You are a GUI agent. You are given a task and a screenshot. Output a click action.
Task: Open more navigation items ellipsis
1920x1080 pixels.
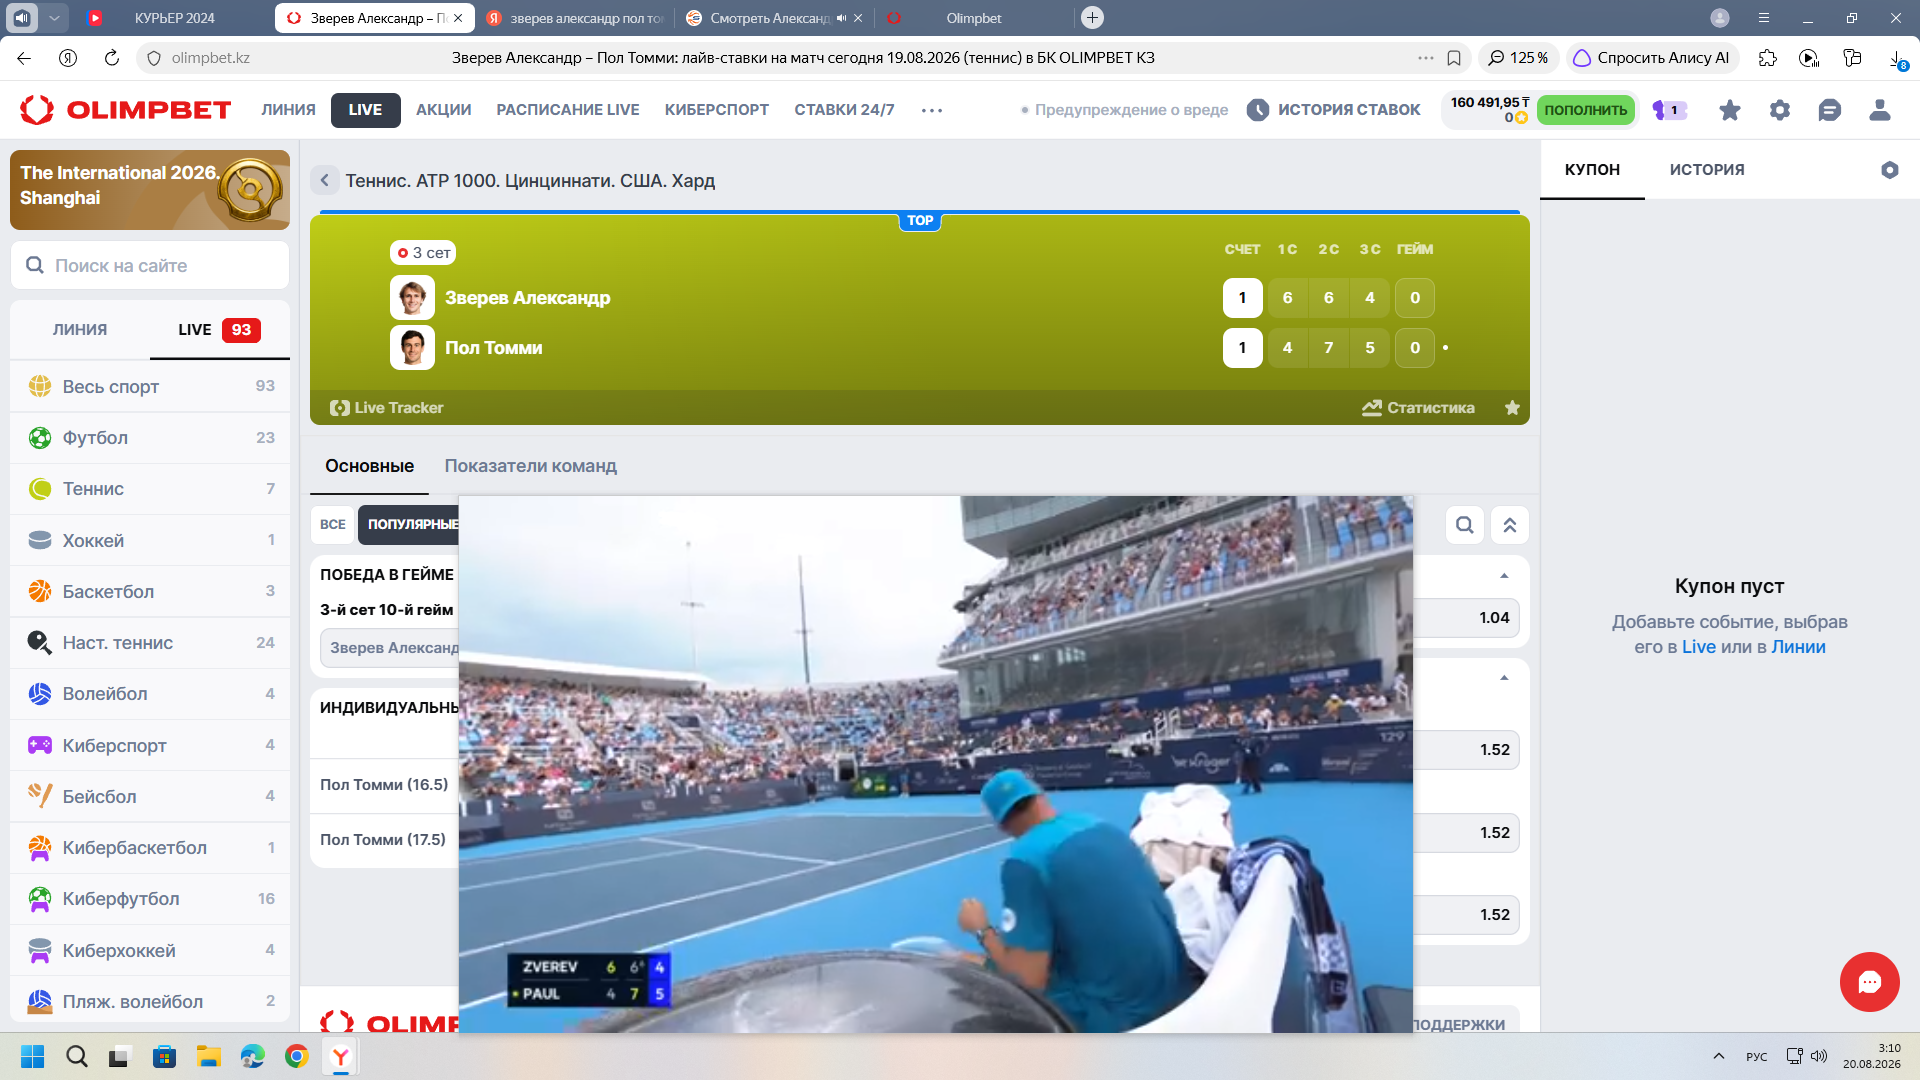[x=932, y=110]
